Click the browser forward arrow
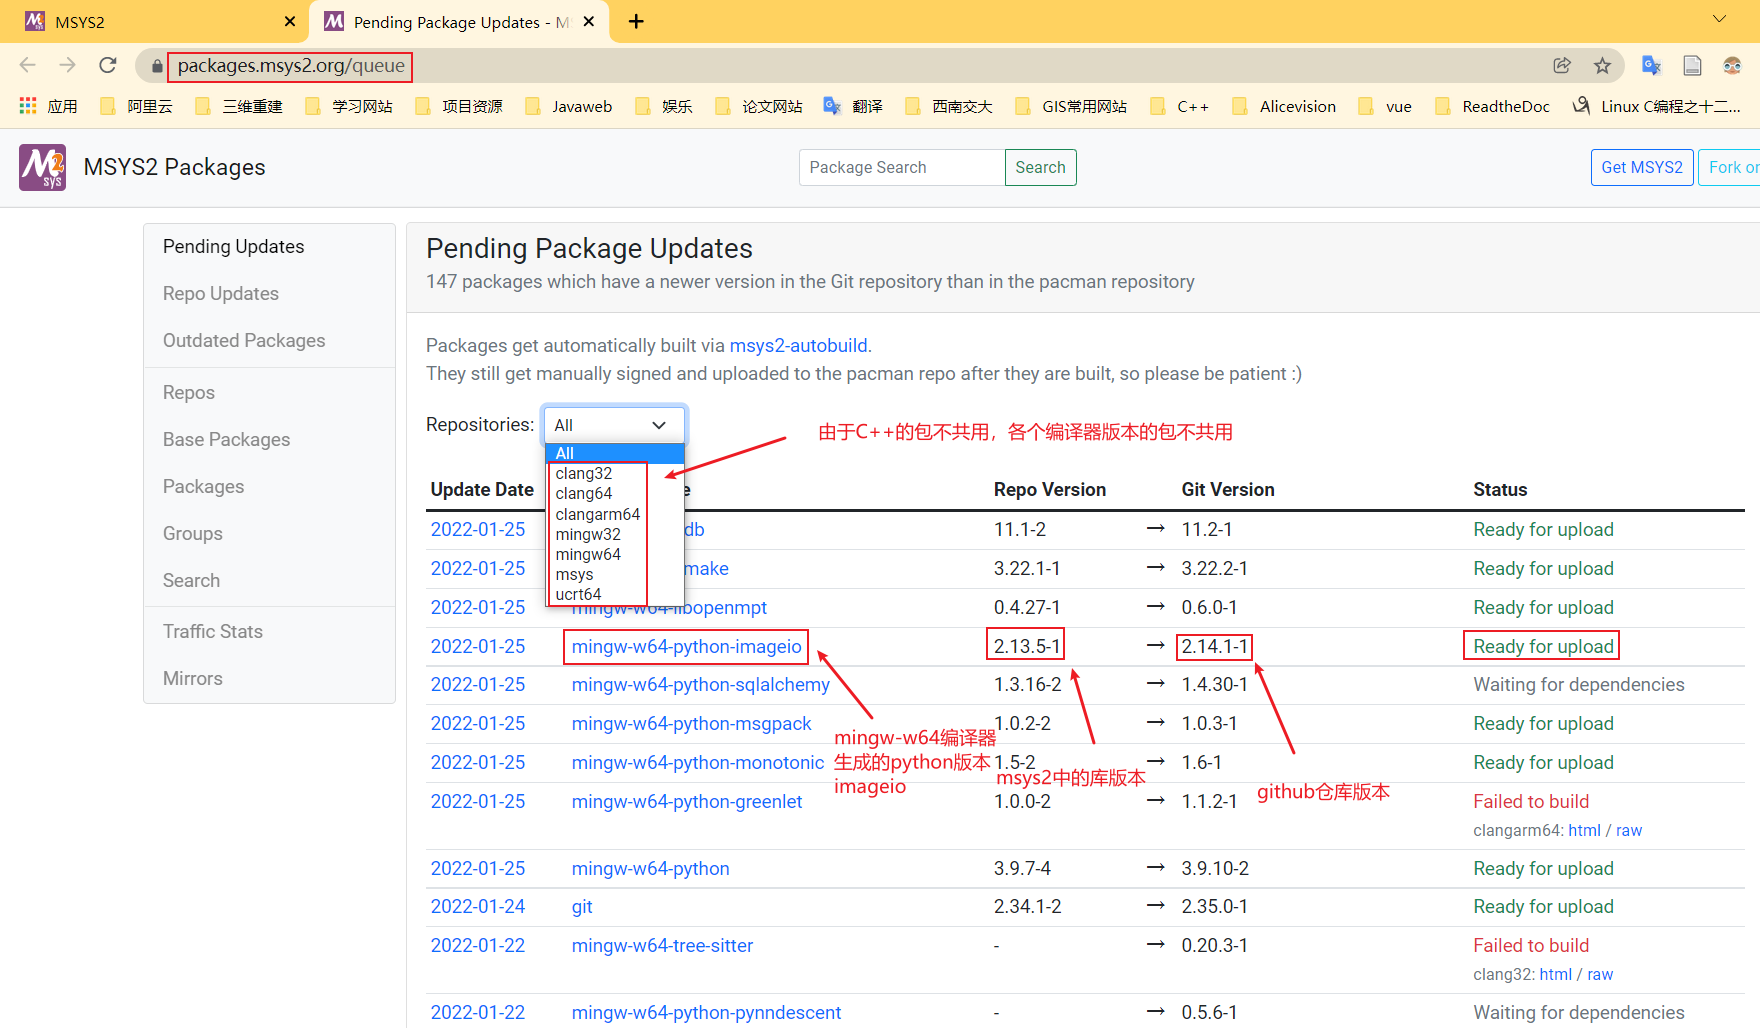The height and width of the screenshot is (1028, 1760). 67,65
